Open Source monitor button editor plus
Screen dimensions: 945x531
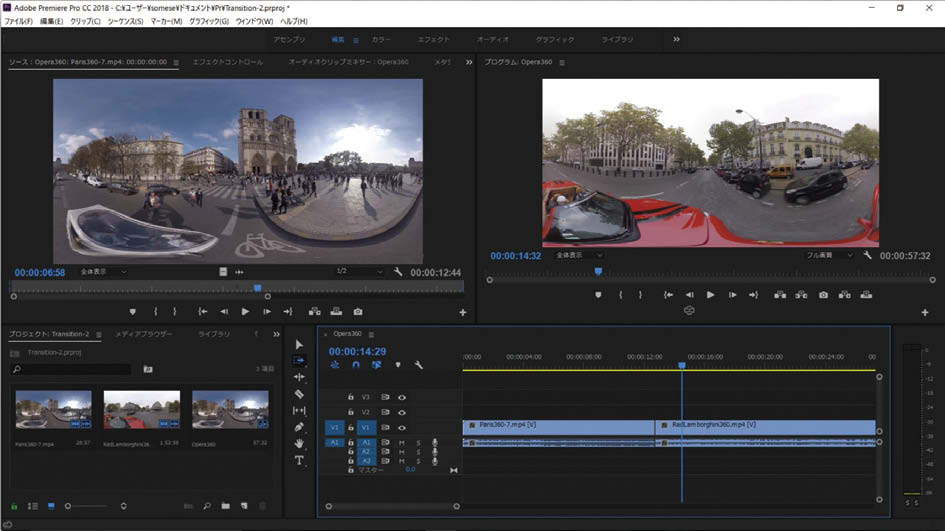tap(463, 312)
